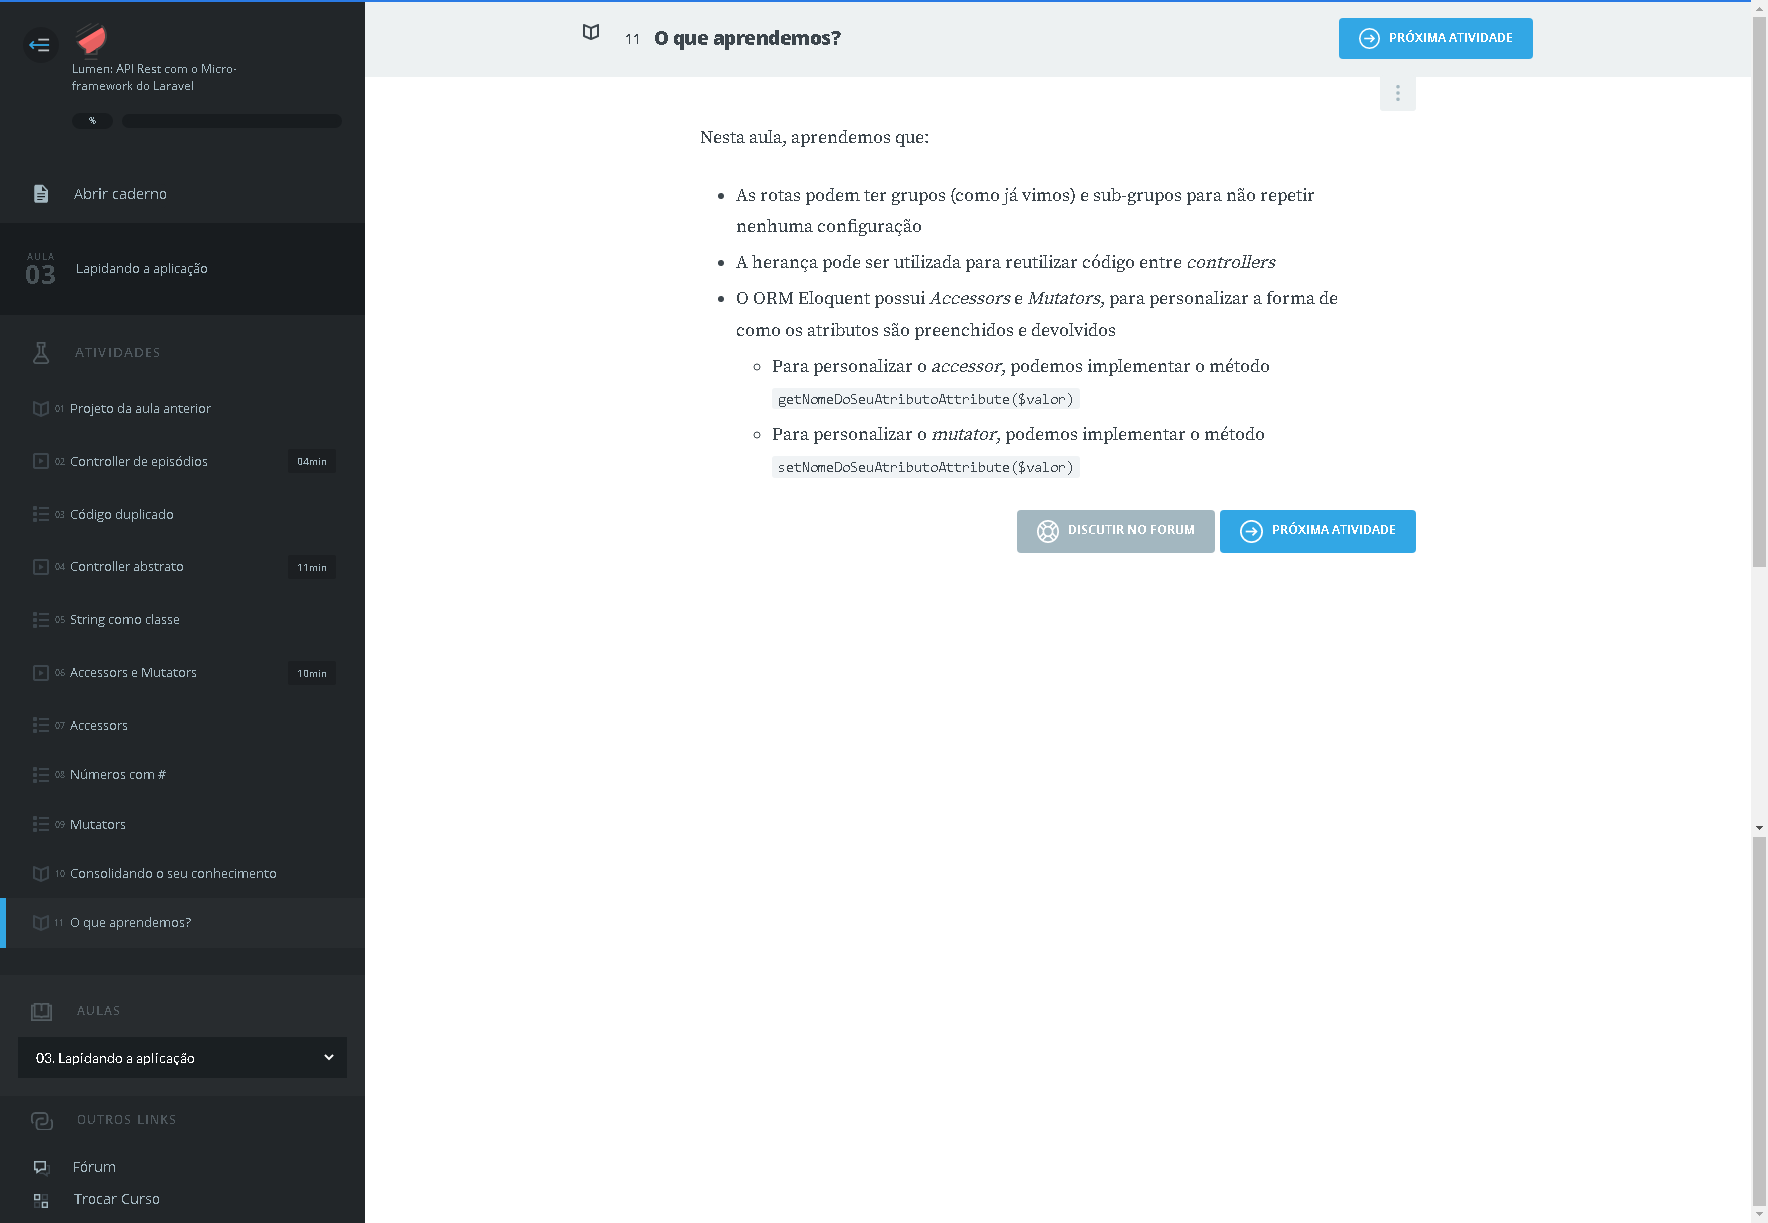The width and height of the screenshot is (1768, 1223).
Task: Select the Accessors e Mutators activity
Action: (133, 673)
